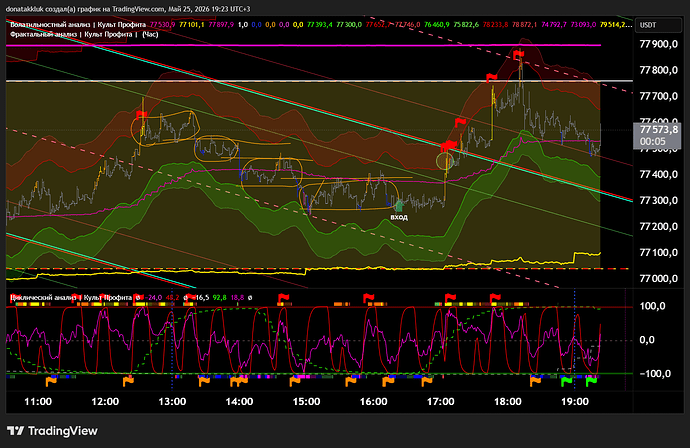This screenshot has width=690, height=448.
Task: Click the oscillator red flag just before 16:00
Action: pos(369,299)
